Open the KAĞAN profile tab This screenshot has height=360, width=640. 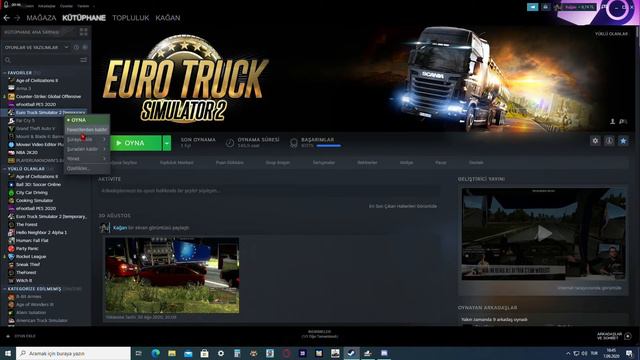click(x=168, y=18)
